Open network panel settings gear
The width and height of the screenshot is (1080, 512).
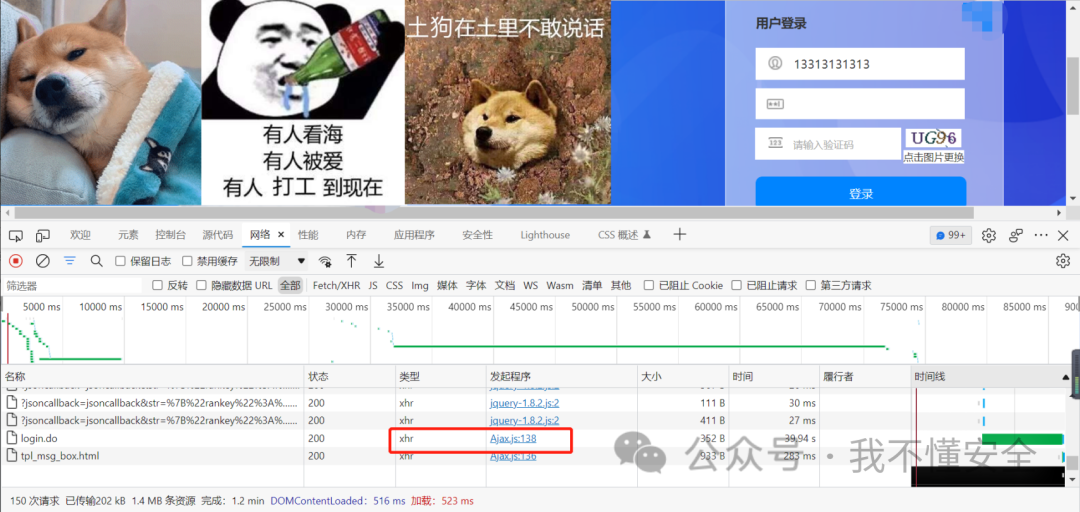coord(1063,261)
